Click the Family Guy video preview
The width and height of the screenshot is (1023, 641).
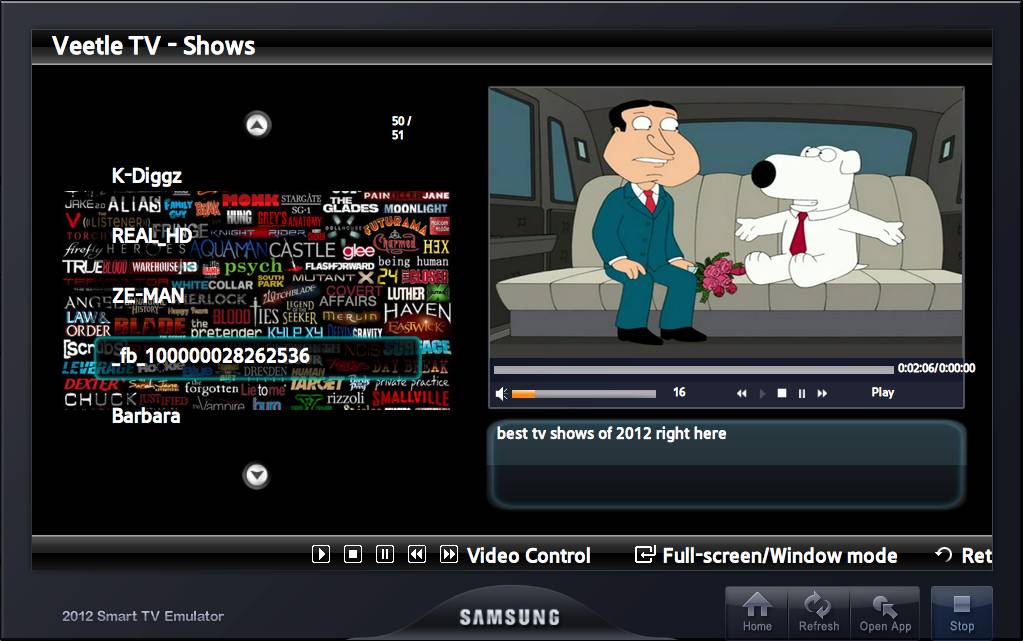point(726,220)
